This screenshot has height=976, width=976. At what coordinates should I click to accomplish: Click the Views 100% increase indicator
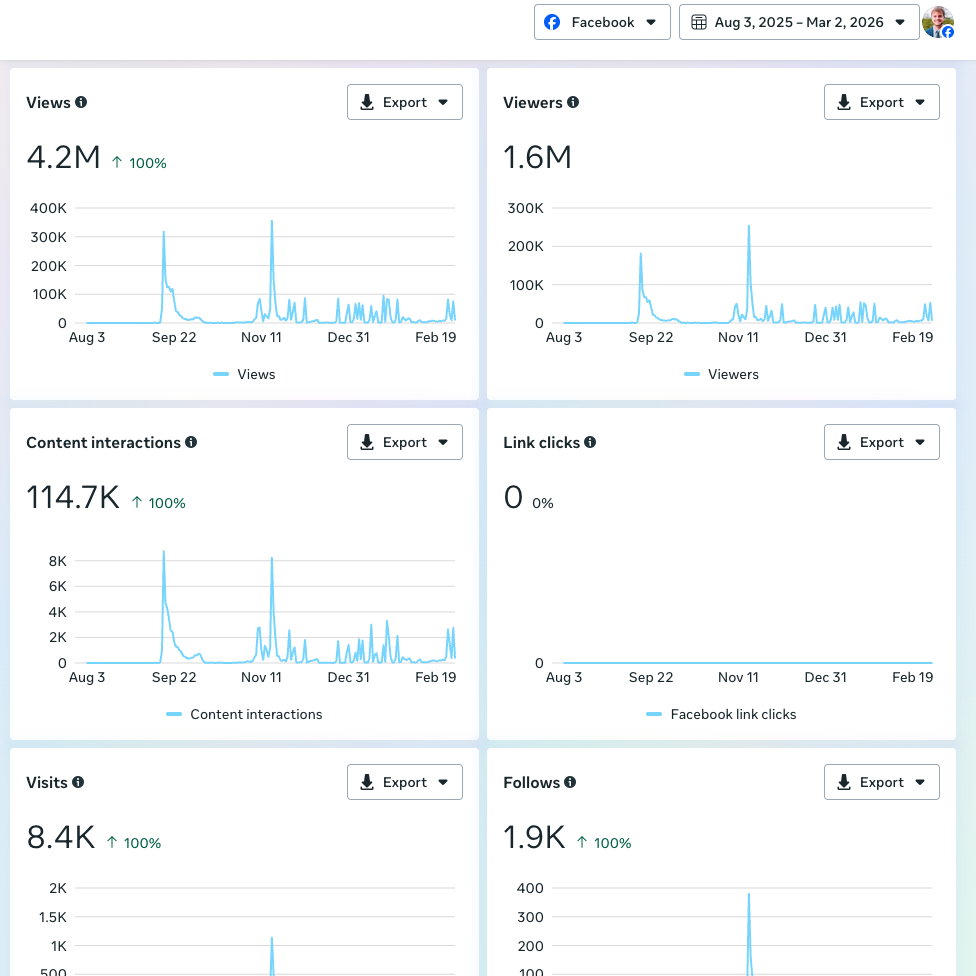click(139, 163)
